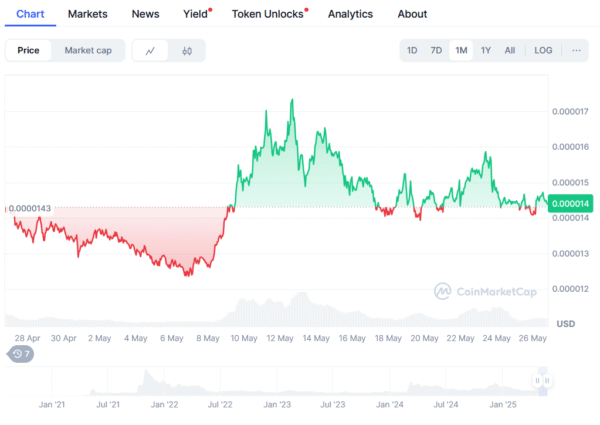
Task: Click the 14 May date label
Action: pyautogui.click(x=316, y=339)
